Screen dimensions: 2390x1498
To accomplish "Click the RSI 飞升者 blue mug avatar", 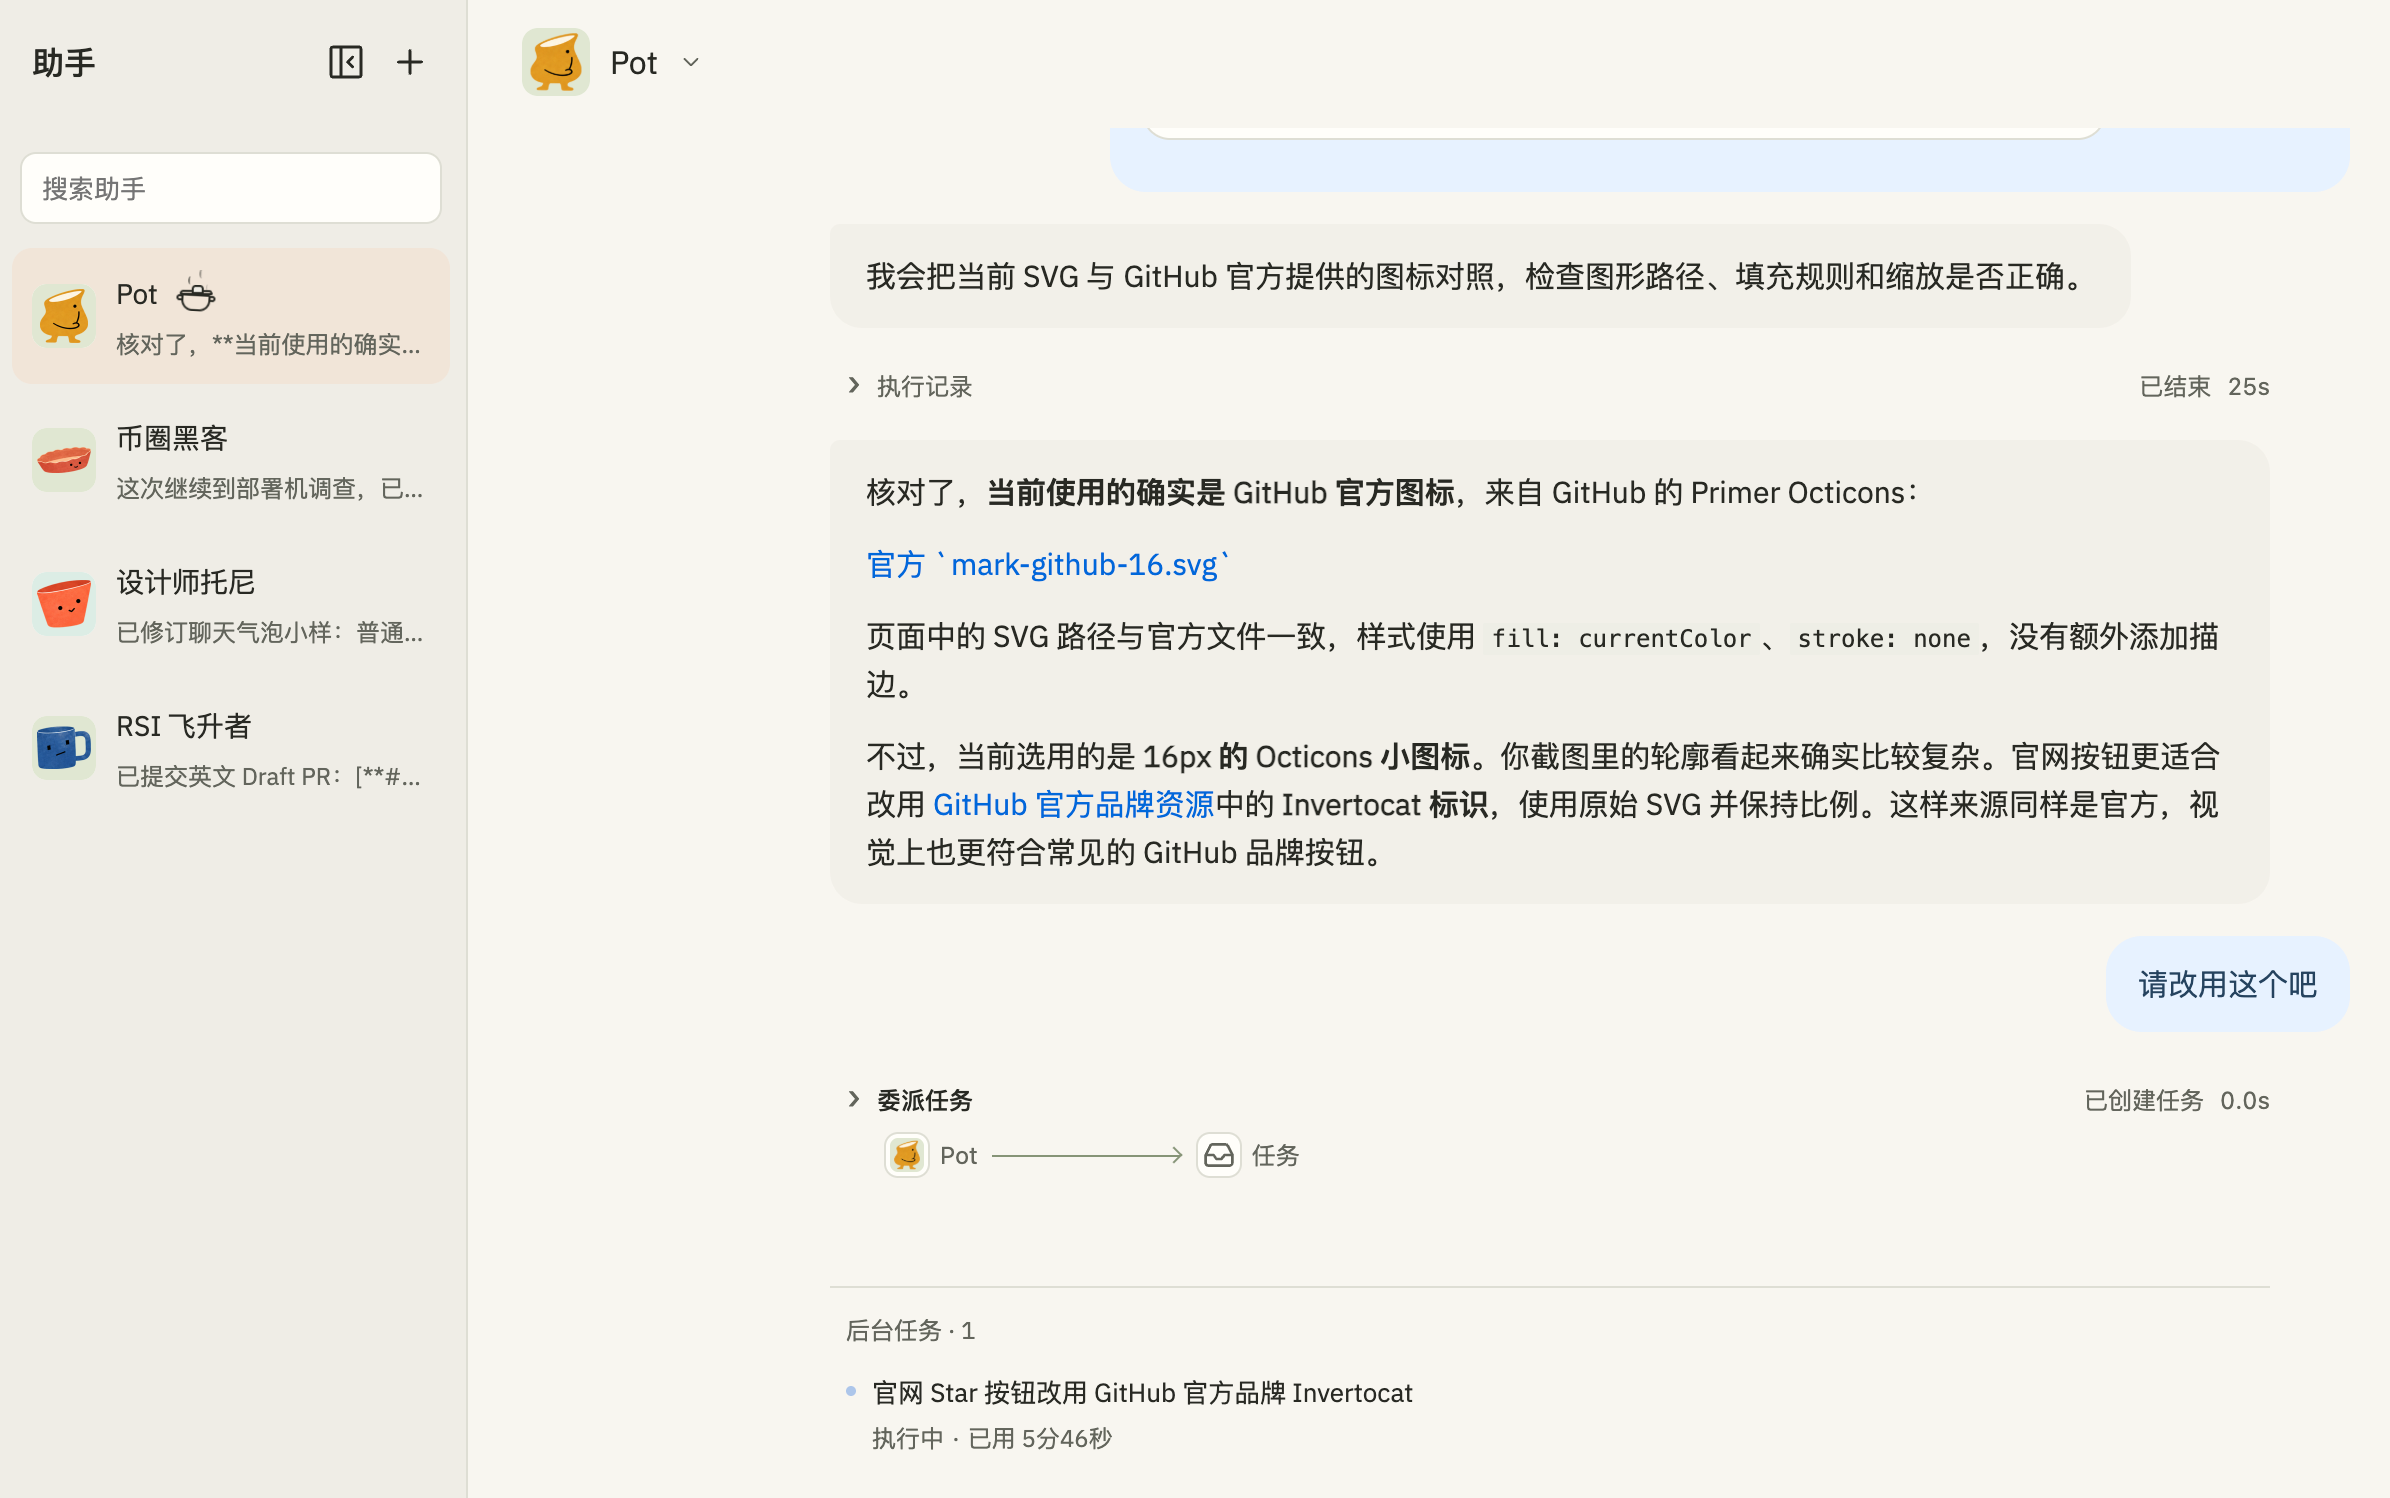I will pyautogui.click(x=64, y=748).
